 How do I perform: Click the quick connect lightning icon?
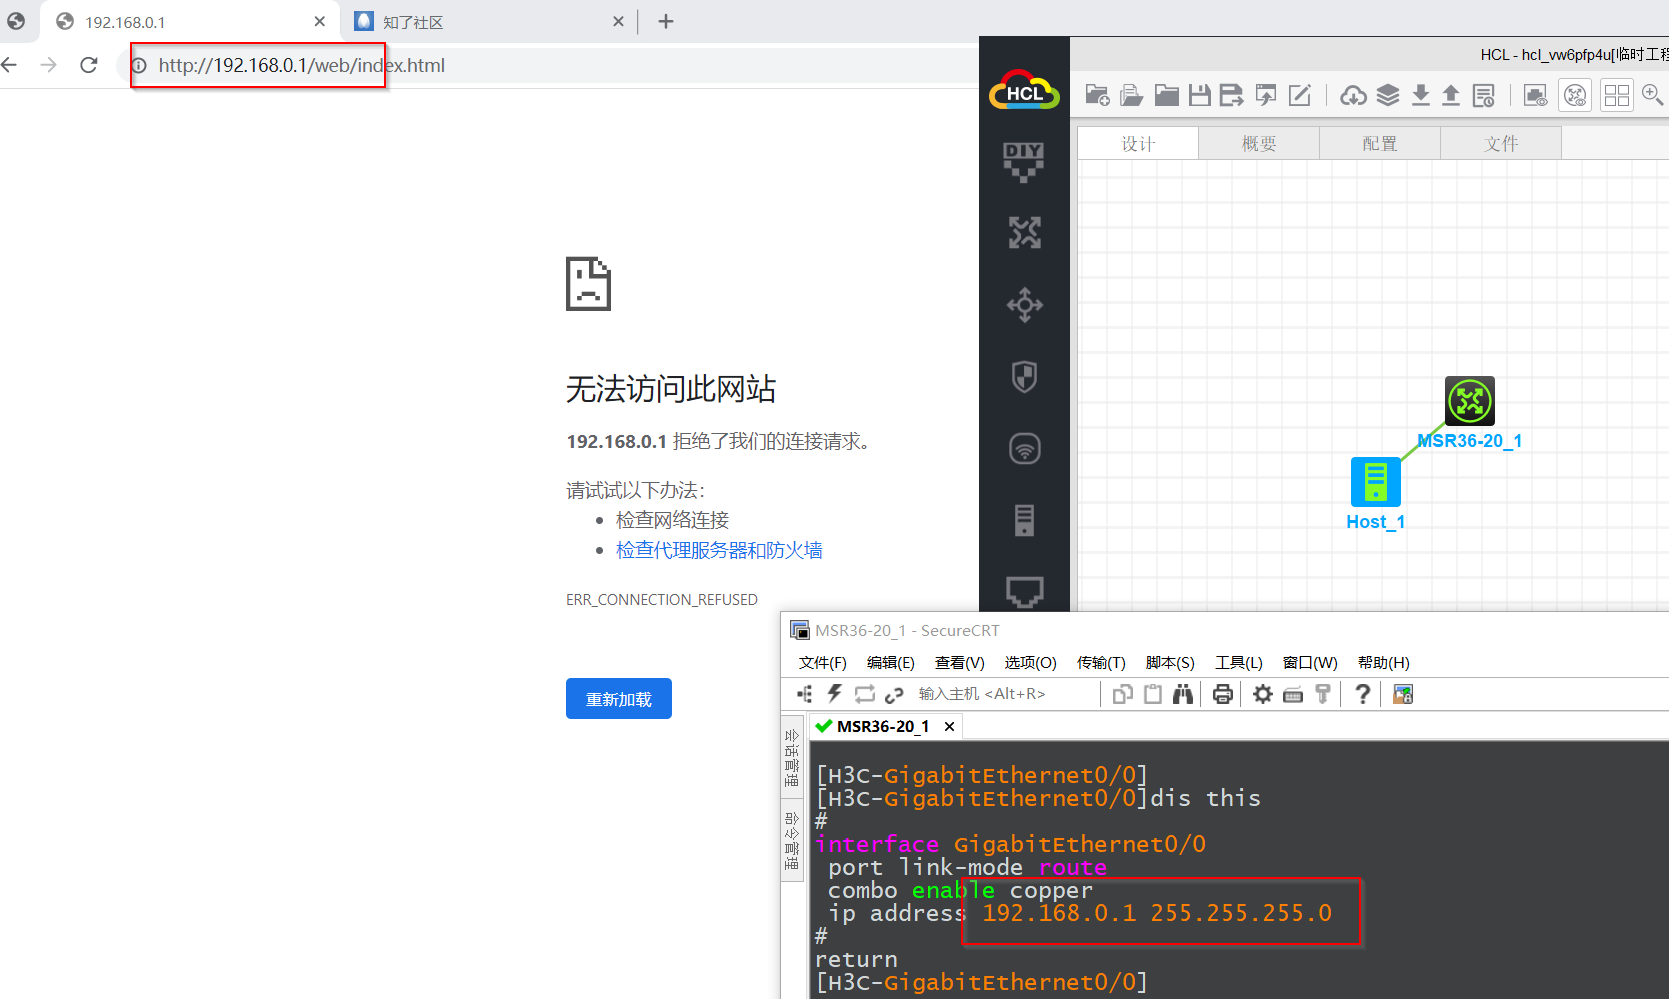pos(835,694)
